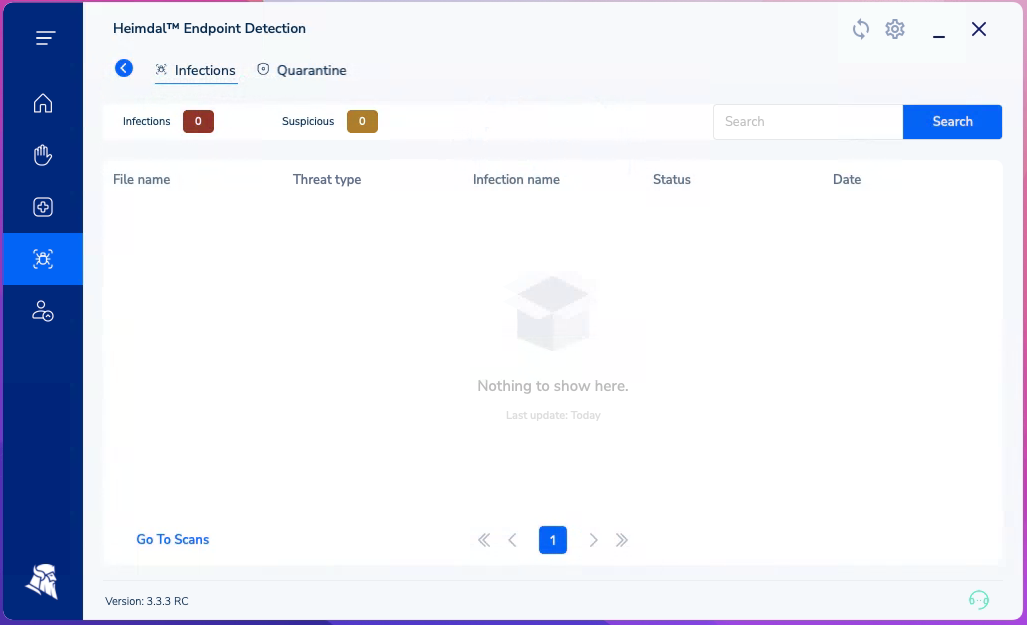Open the patch plus-box sidebar icon

click(43, 207)
